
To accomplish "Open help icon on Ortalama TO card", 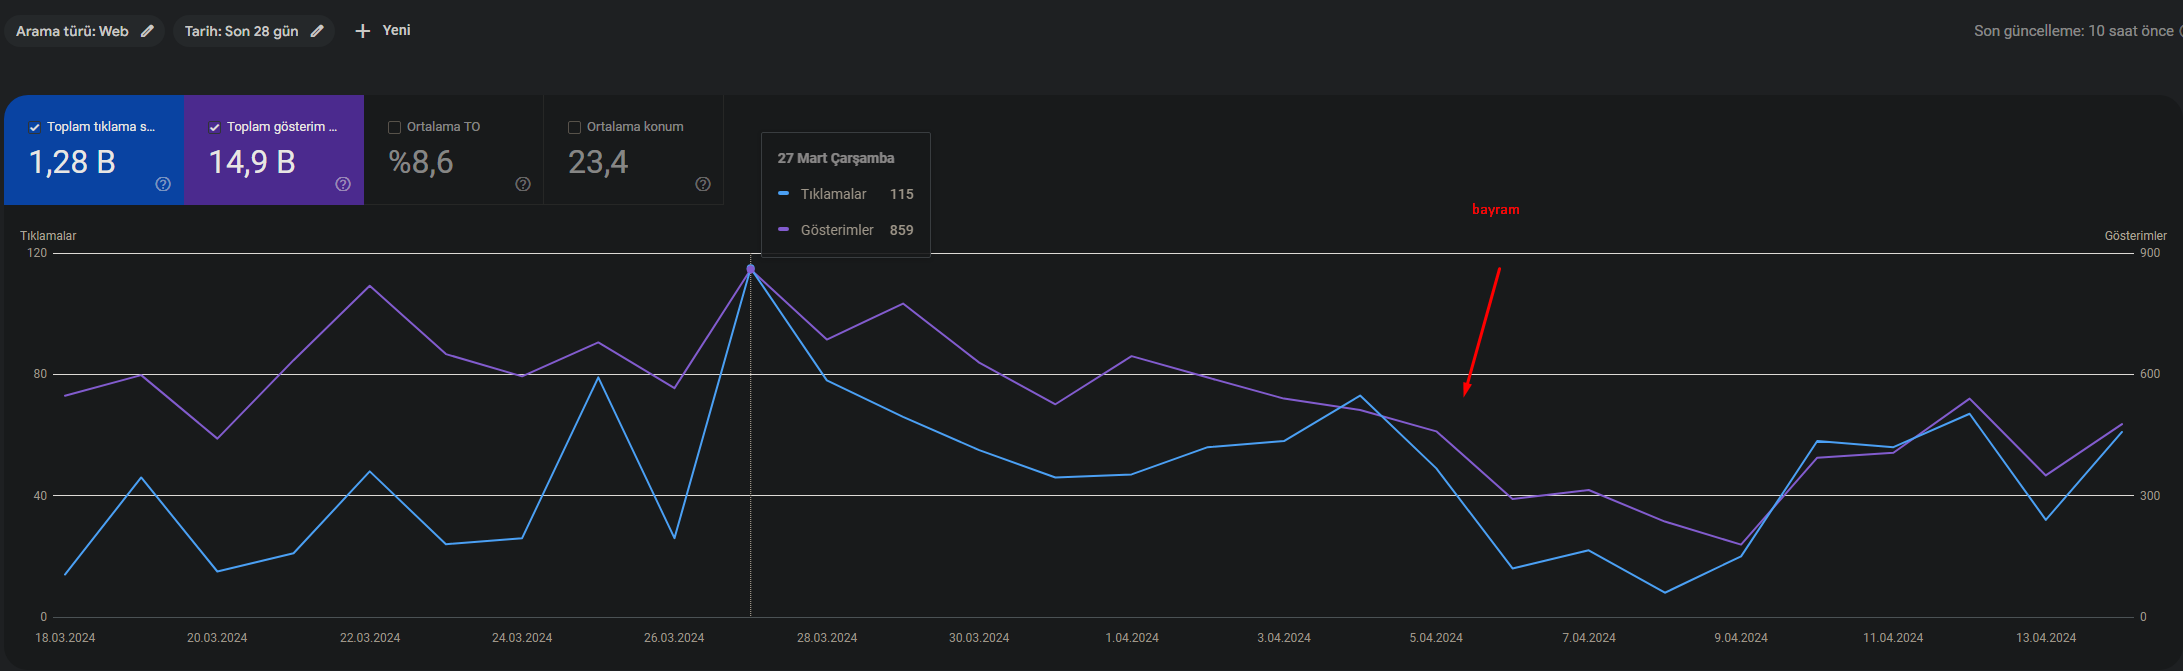I will (523, 184).
